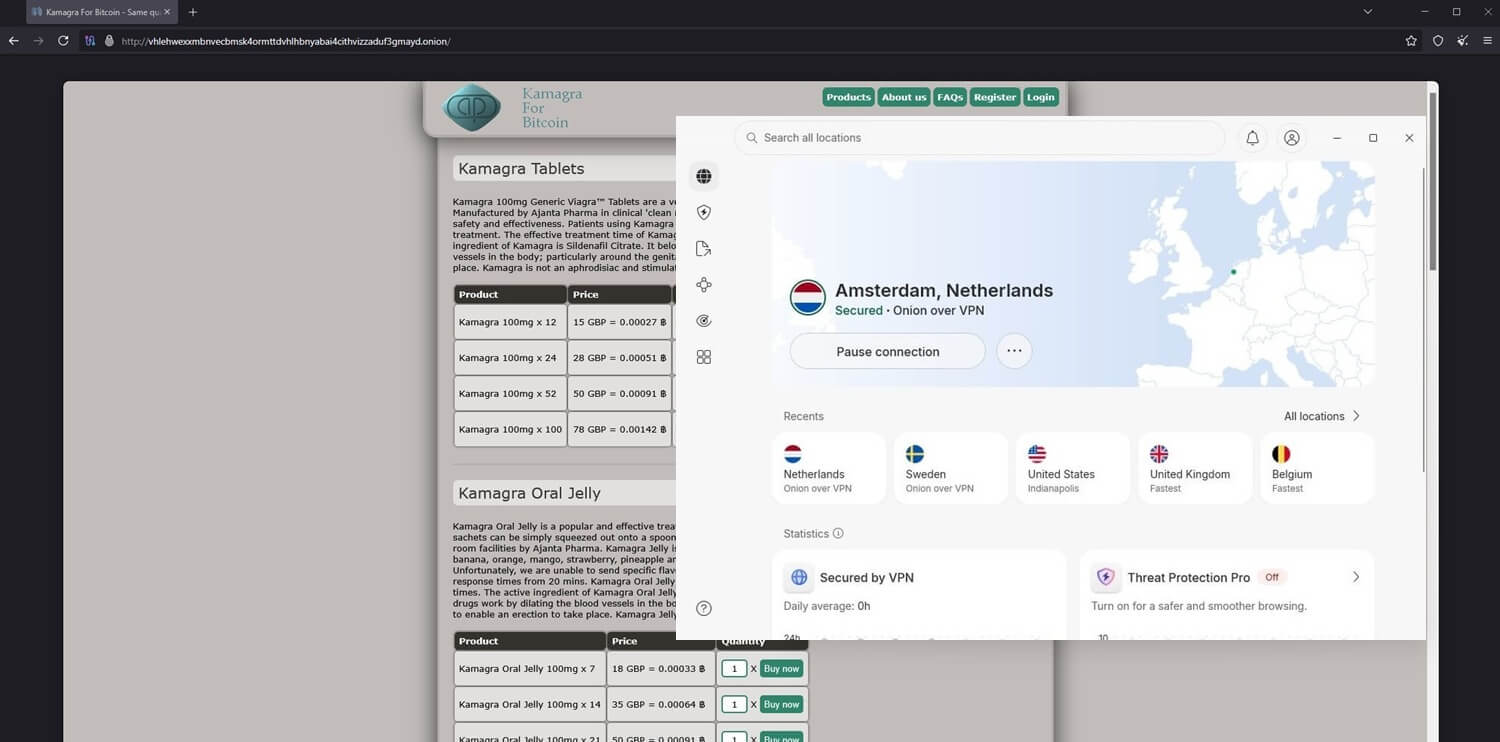Click the 'Kamagra Tablets' section heading
Screen dimensions: 1500x742
[x=521, y=169]
